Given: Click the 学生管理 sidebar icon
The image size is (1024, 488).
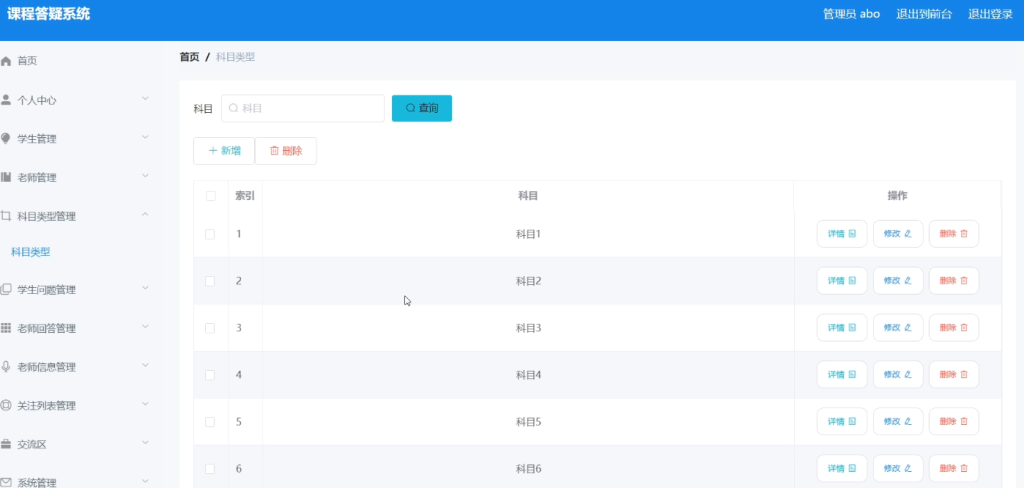Looking at the screenshot, I should 6,138.
